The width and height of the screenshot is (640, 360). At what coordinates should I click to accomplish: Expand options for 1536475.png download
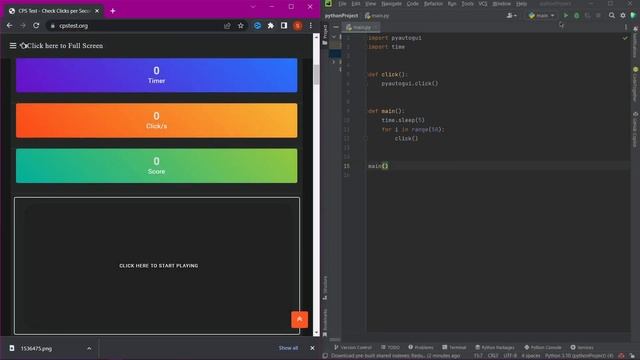pos(89,348)
